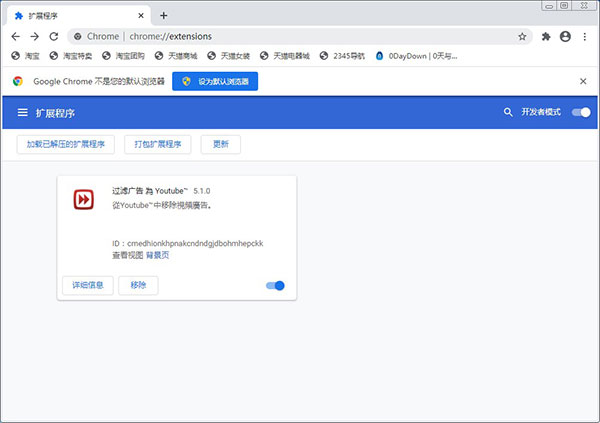Open the 2345导航 bookmark
The height and width of the screenshot is (423, 600).
pyautogui.click(x=342, y=56)
